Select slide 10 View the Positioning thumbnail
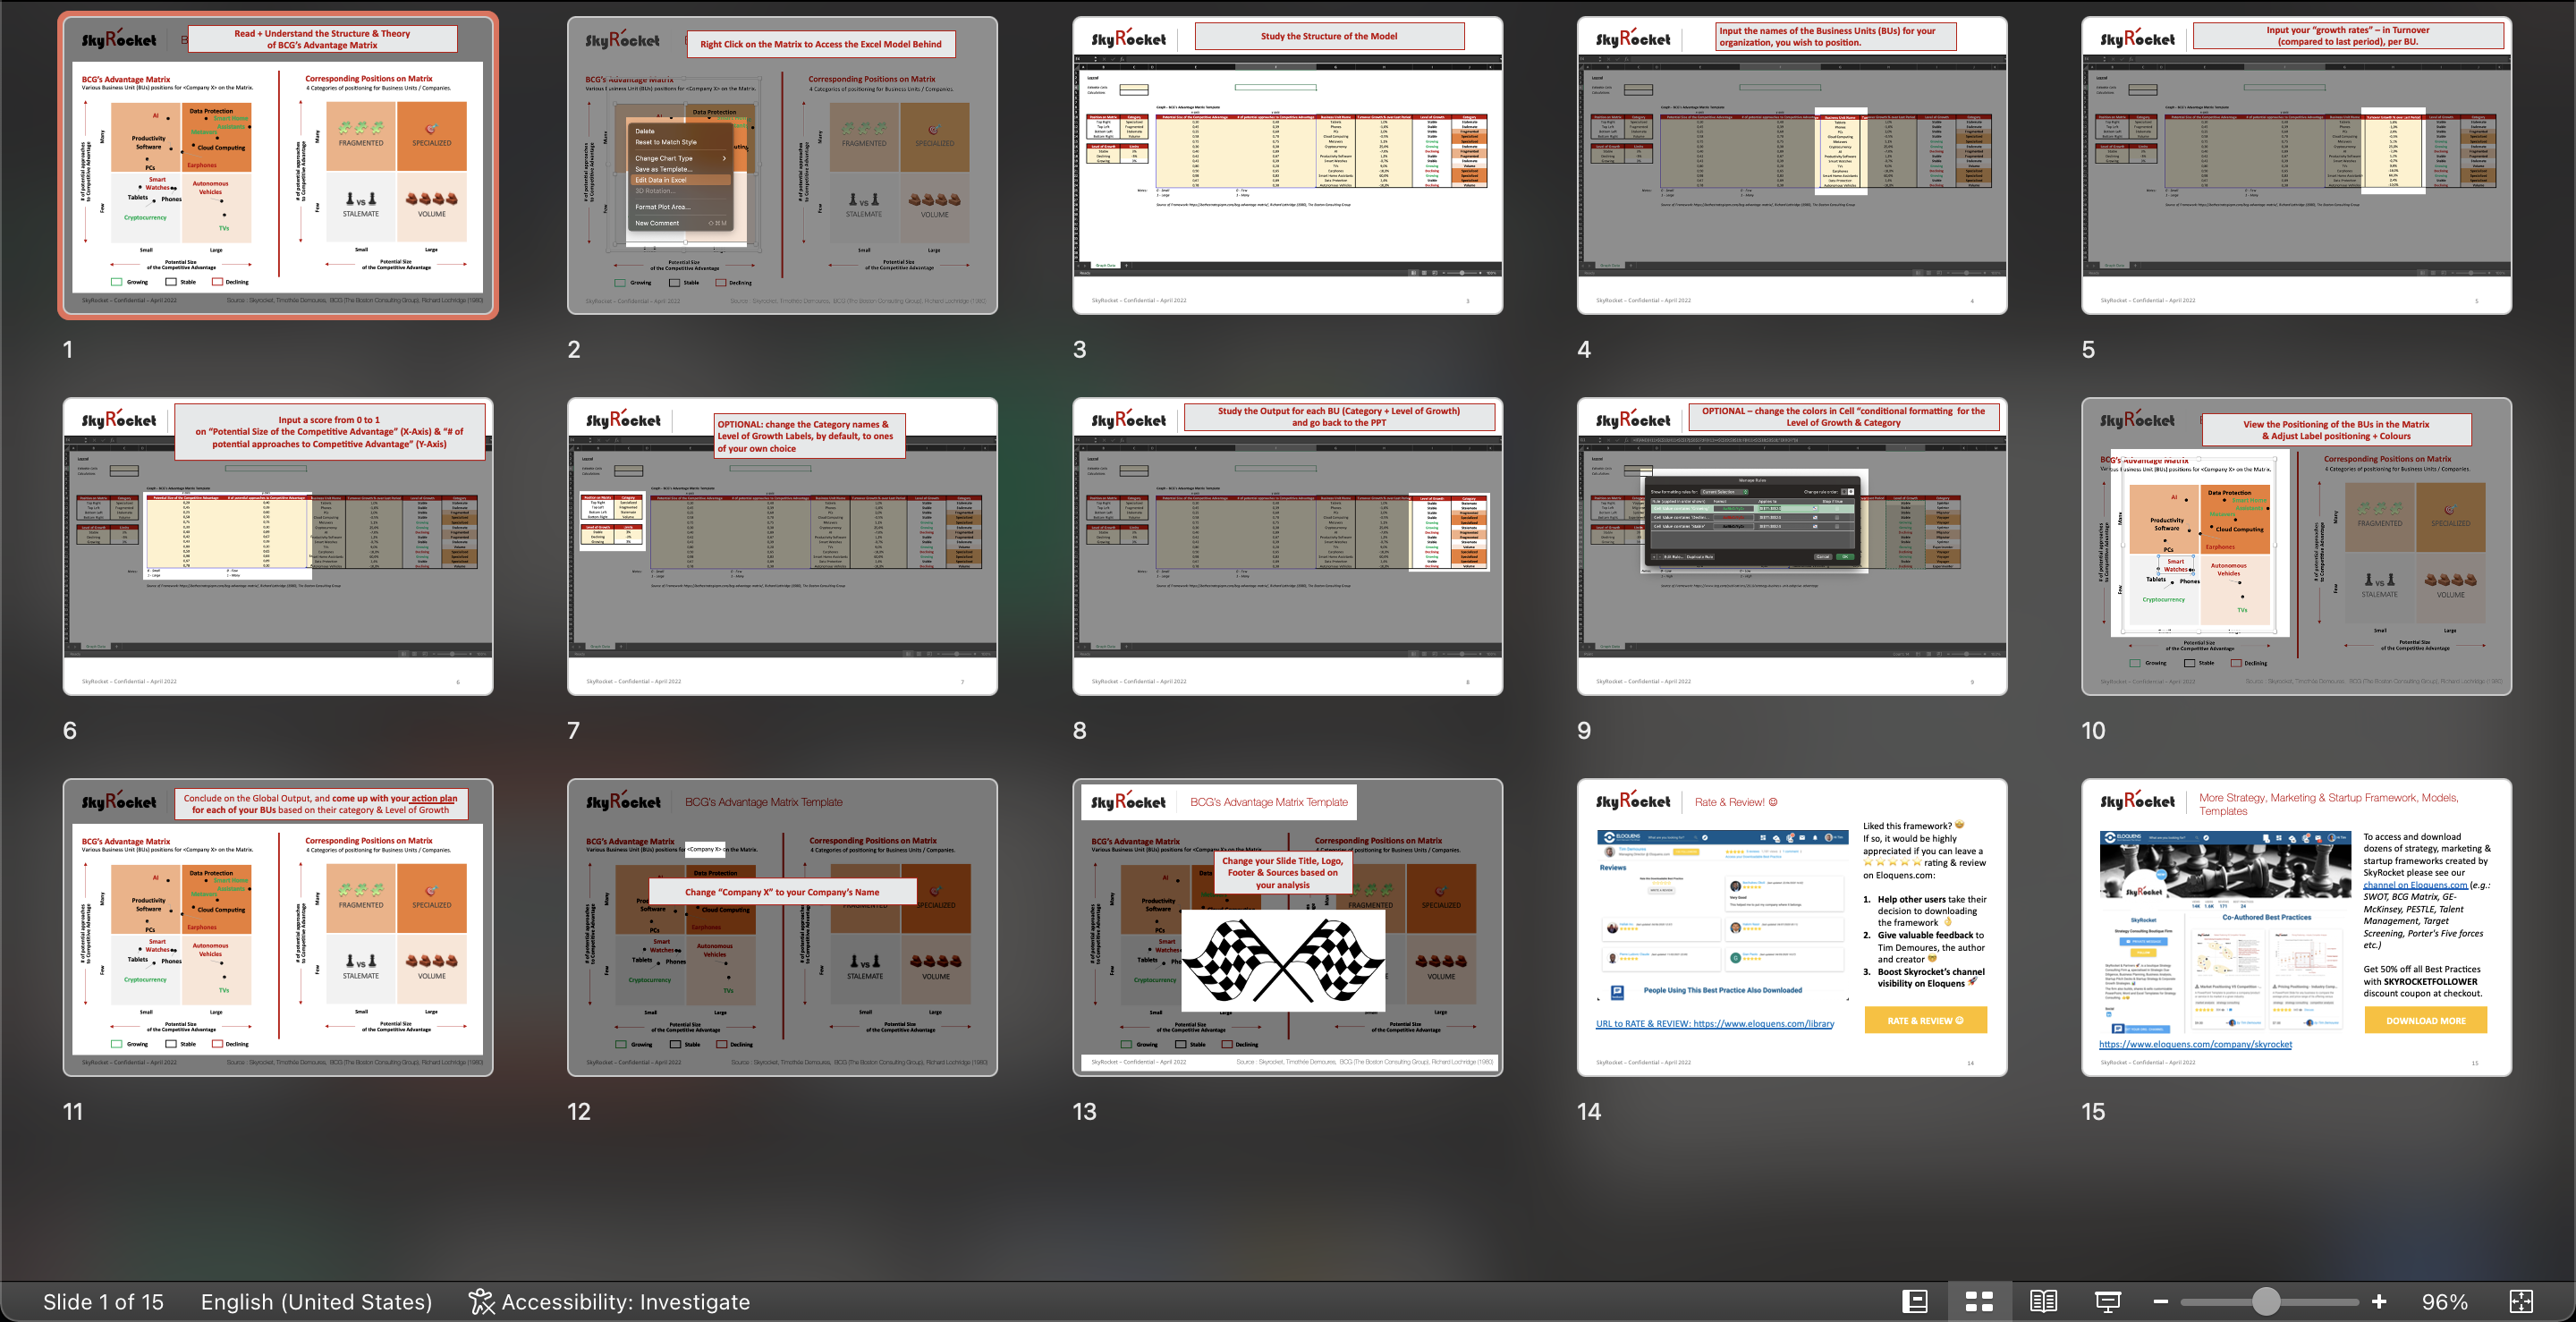 pyautogui.click(x=2296, y=546)
